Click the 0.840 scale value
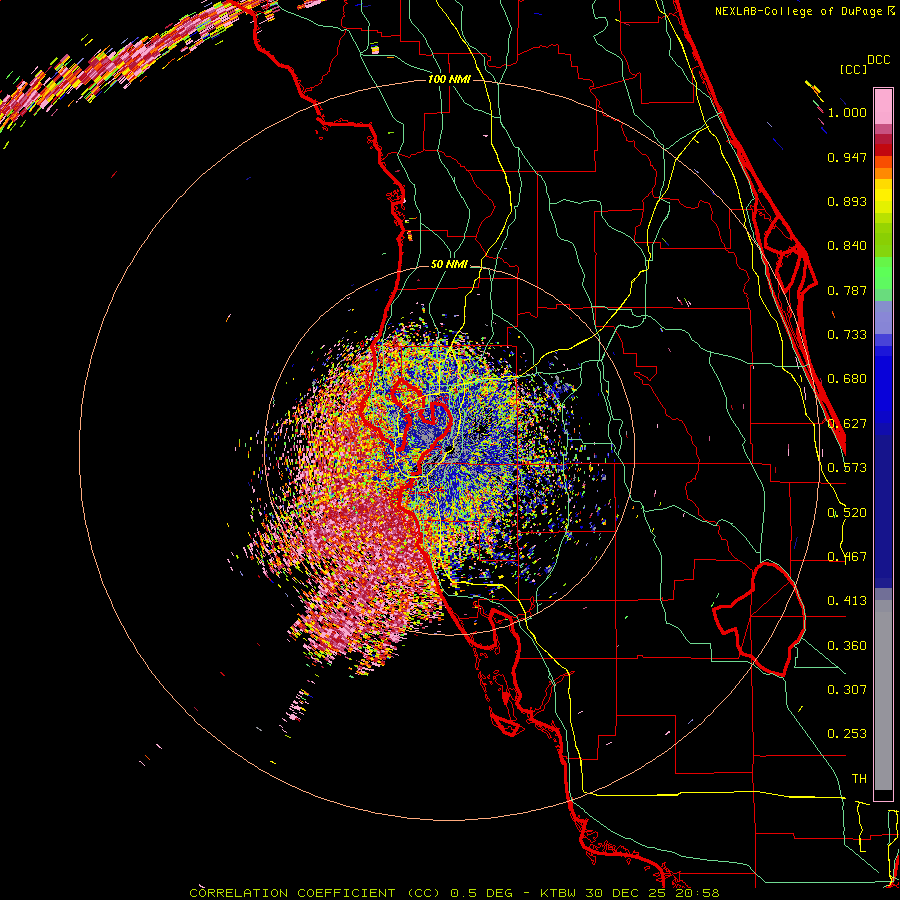Screen dimensions: 900x900 click(x=847, y=246)
